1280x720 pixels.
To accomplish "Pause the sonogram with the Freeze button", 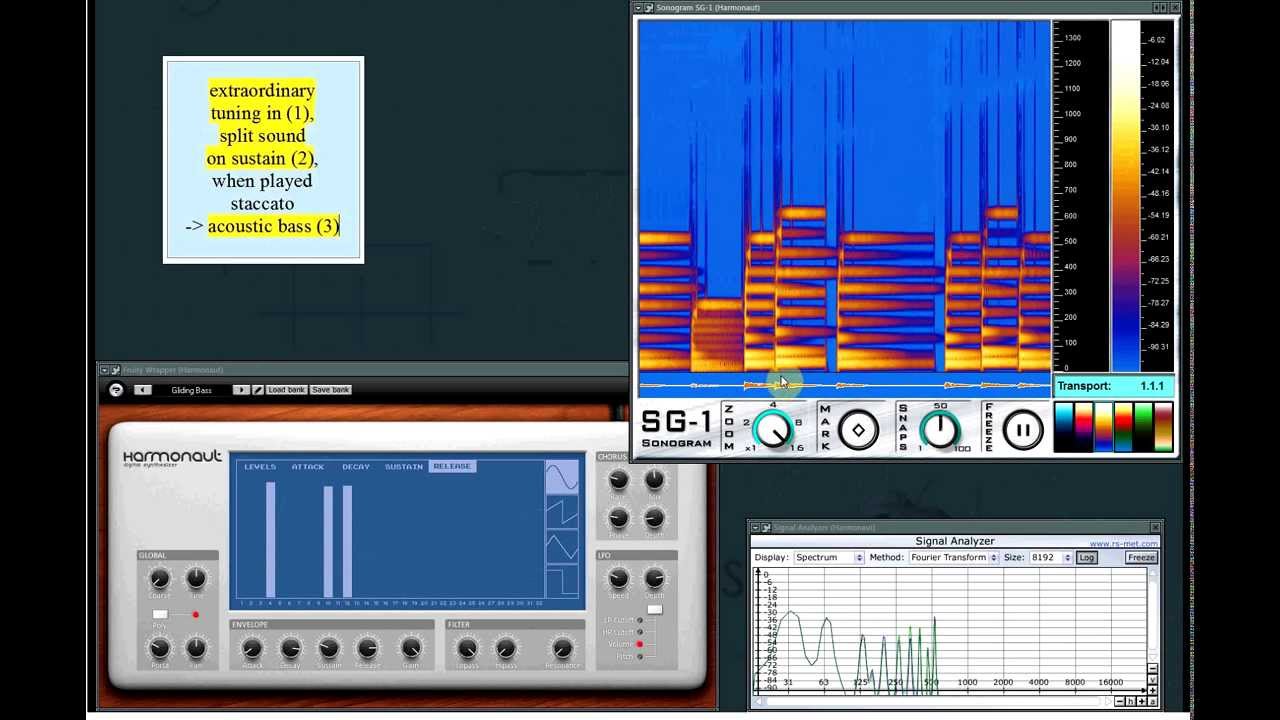I will 1022,430.
